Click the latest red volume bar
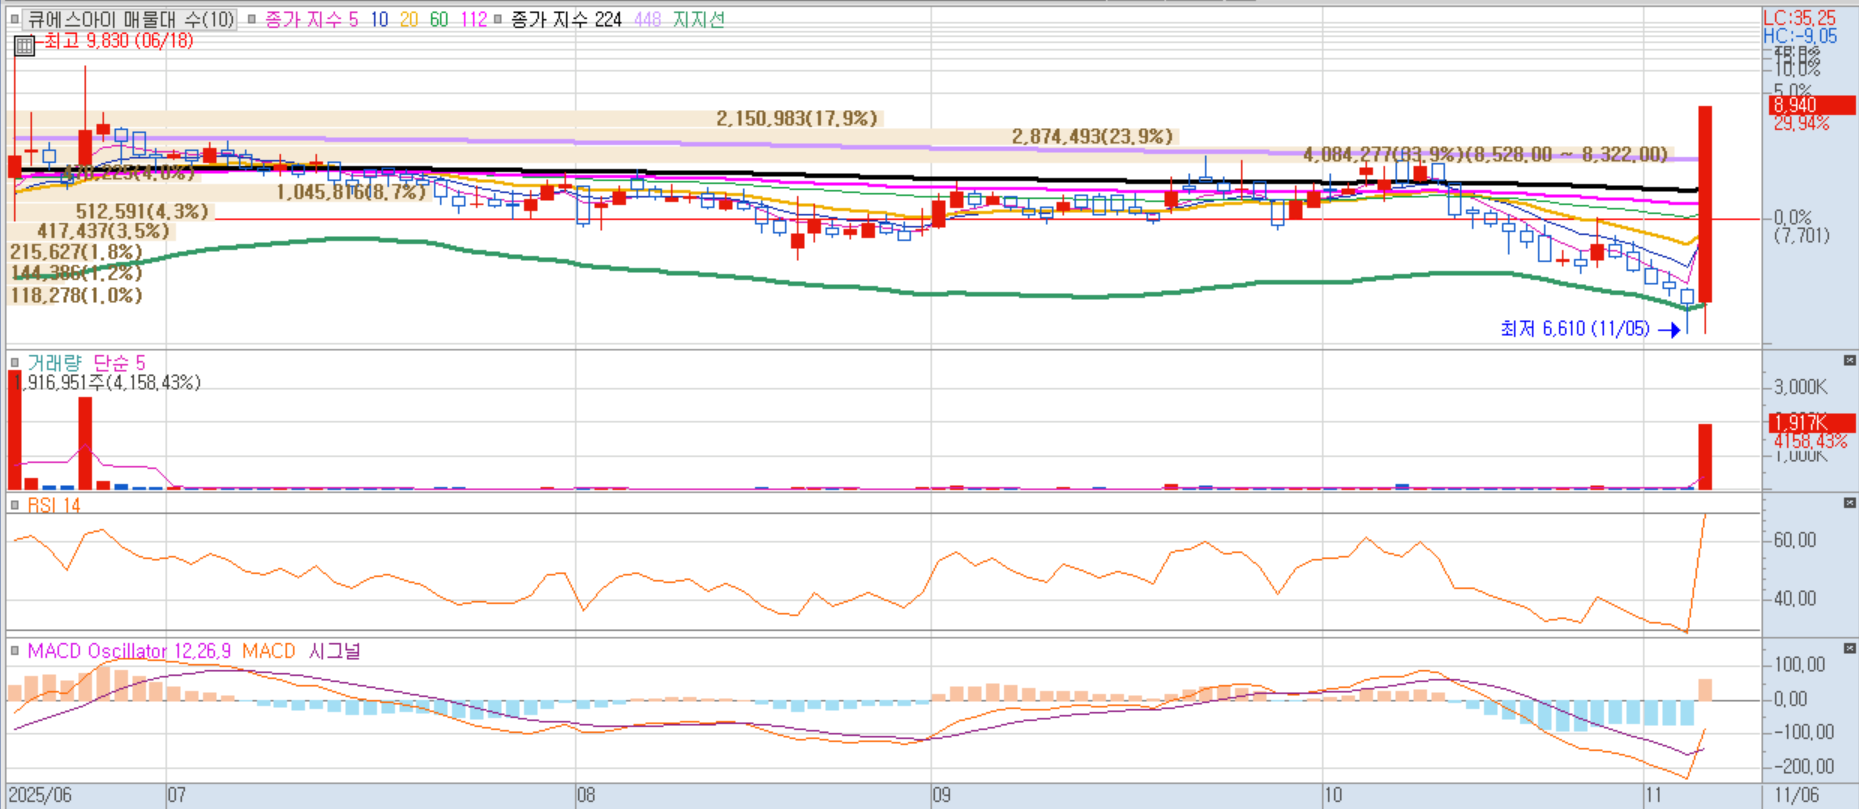 click(1705, 457)
